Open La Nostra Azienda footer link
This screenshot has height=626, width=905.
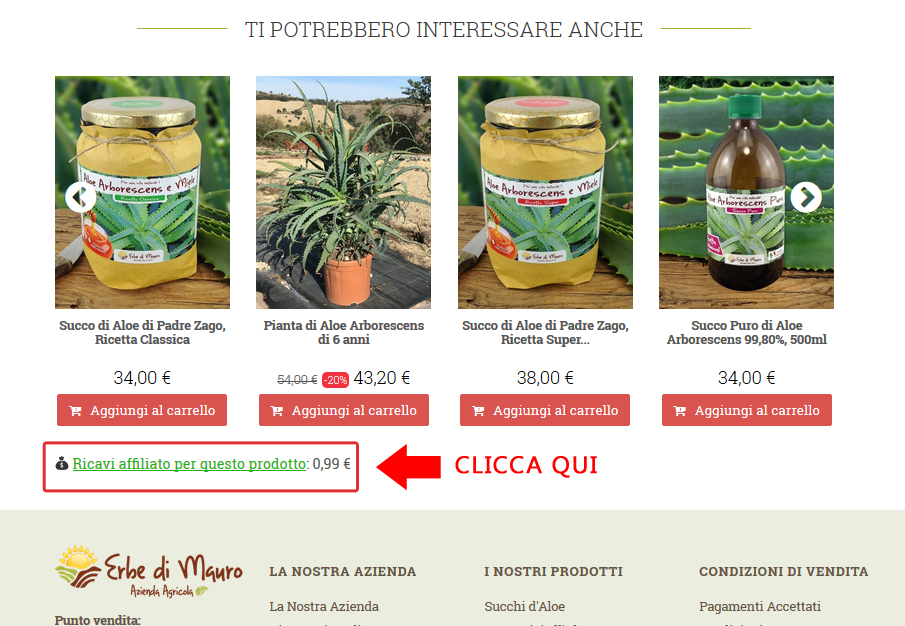pyautogui.click(x=324, y=606)
